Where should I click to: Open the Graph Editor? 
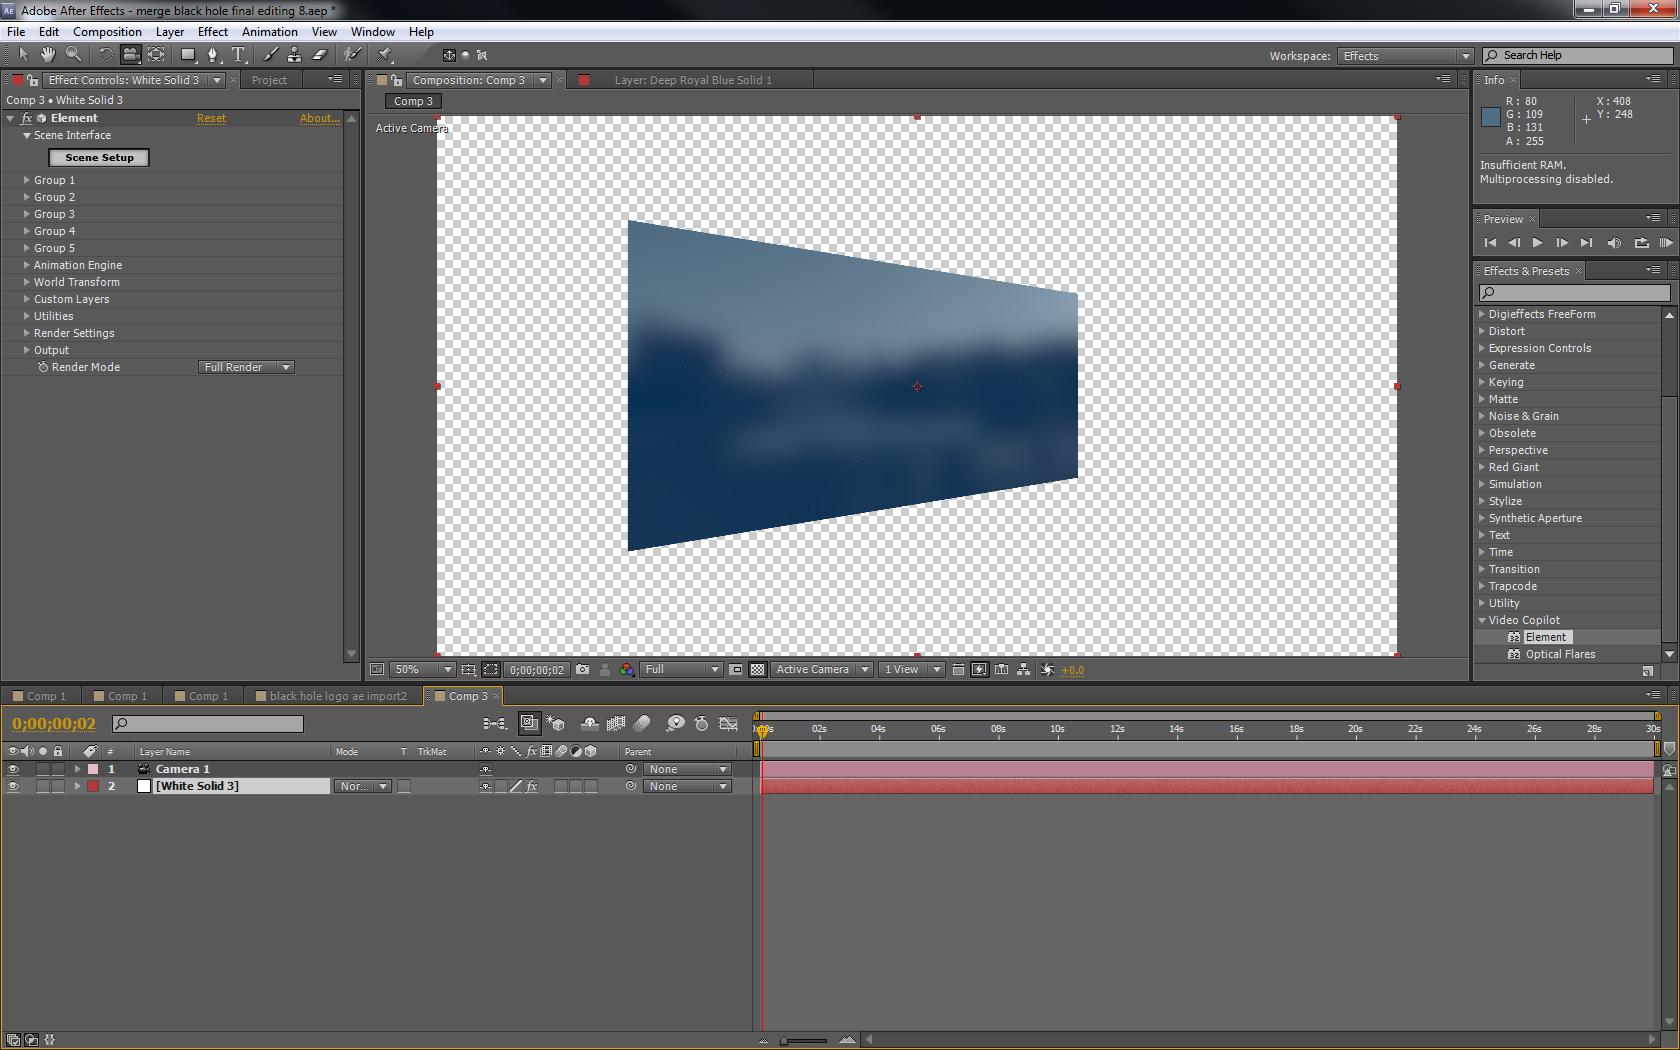(729, 724)
